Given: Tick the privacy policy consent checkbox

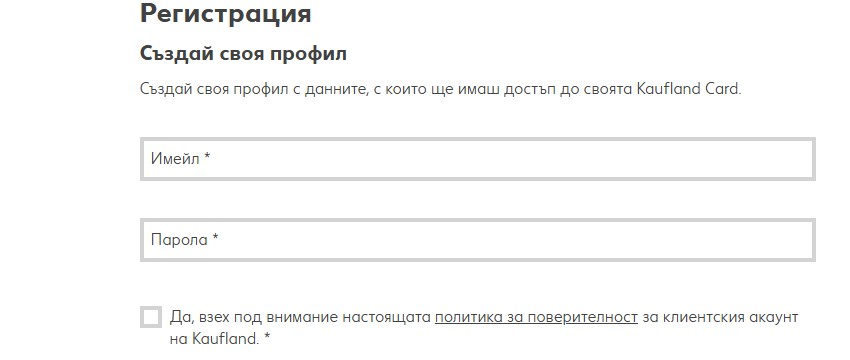Looking at the screenshot, I should (x=151, y=317).
